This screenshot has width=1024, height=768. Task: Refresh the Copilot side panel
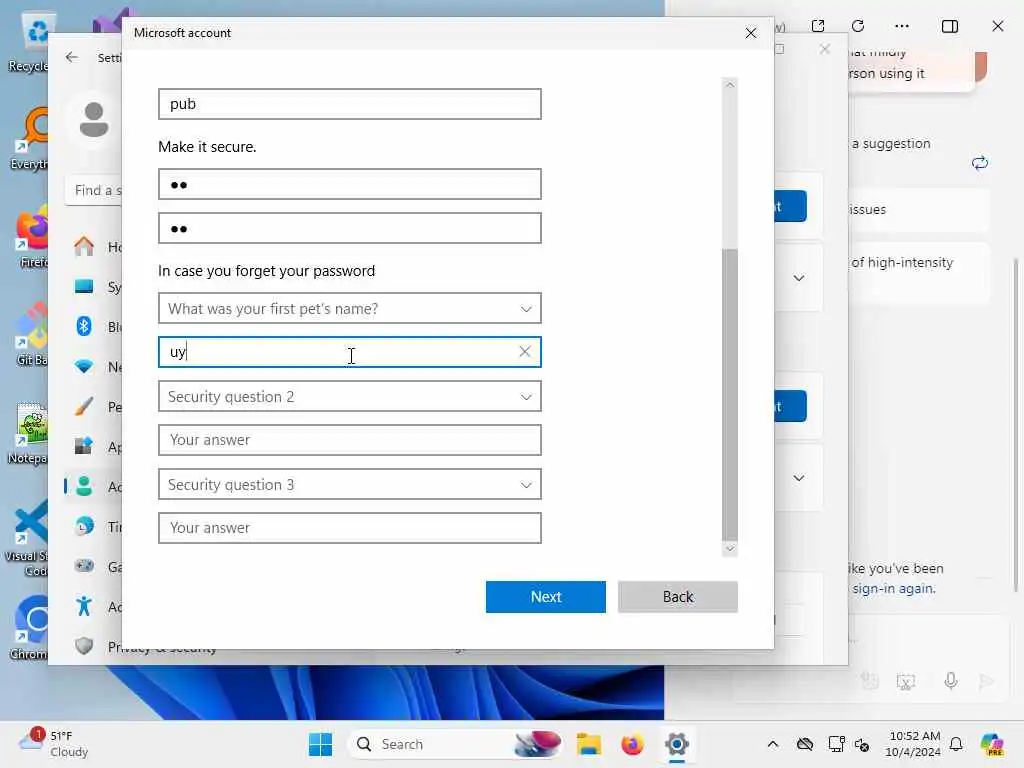point(858,26)
